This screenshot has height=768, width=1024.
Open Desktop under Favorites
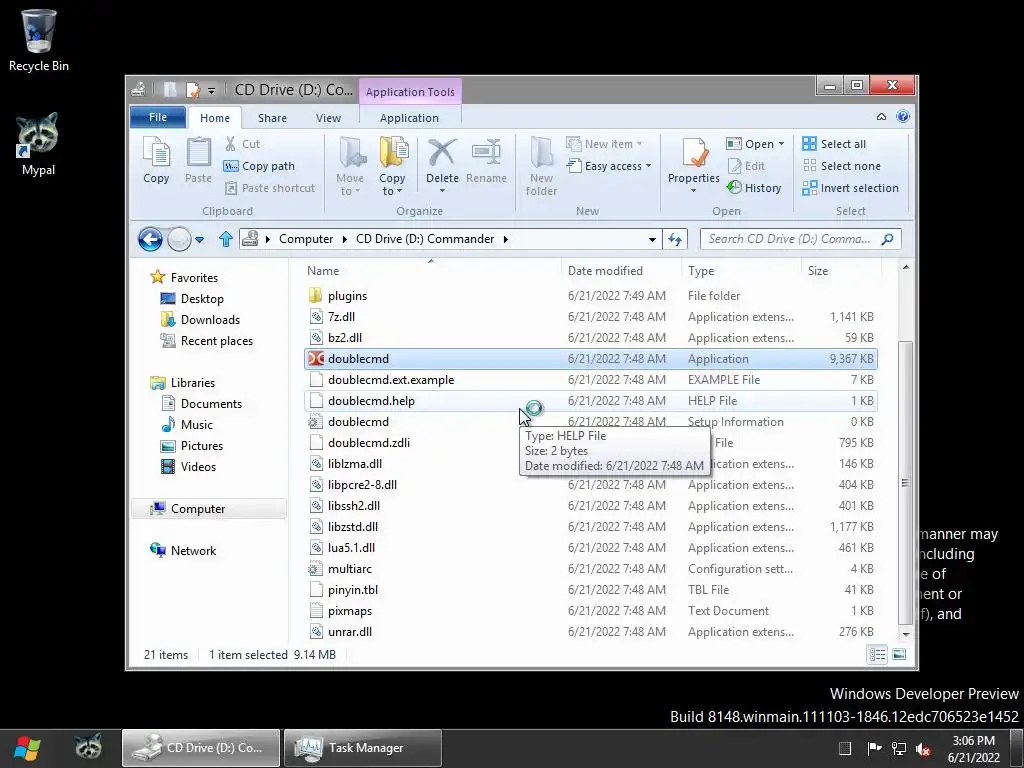(x=192, y=298)
